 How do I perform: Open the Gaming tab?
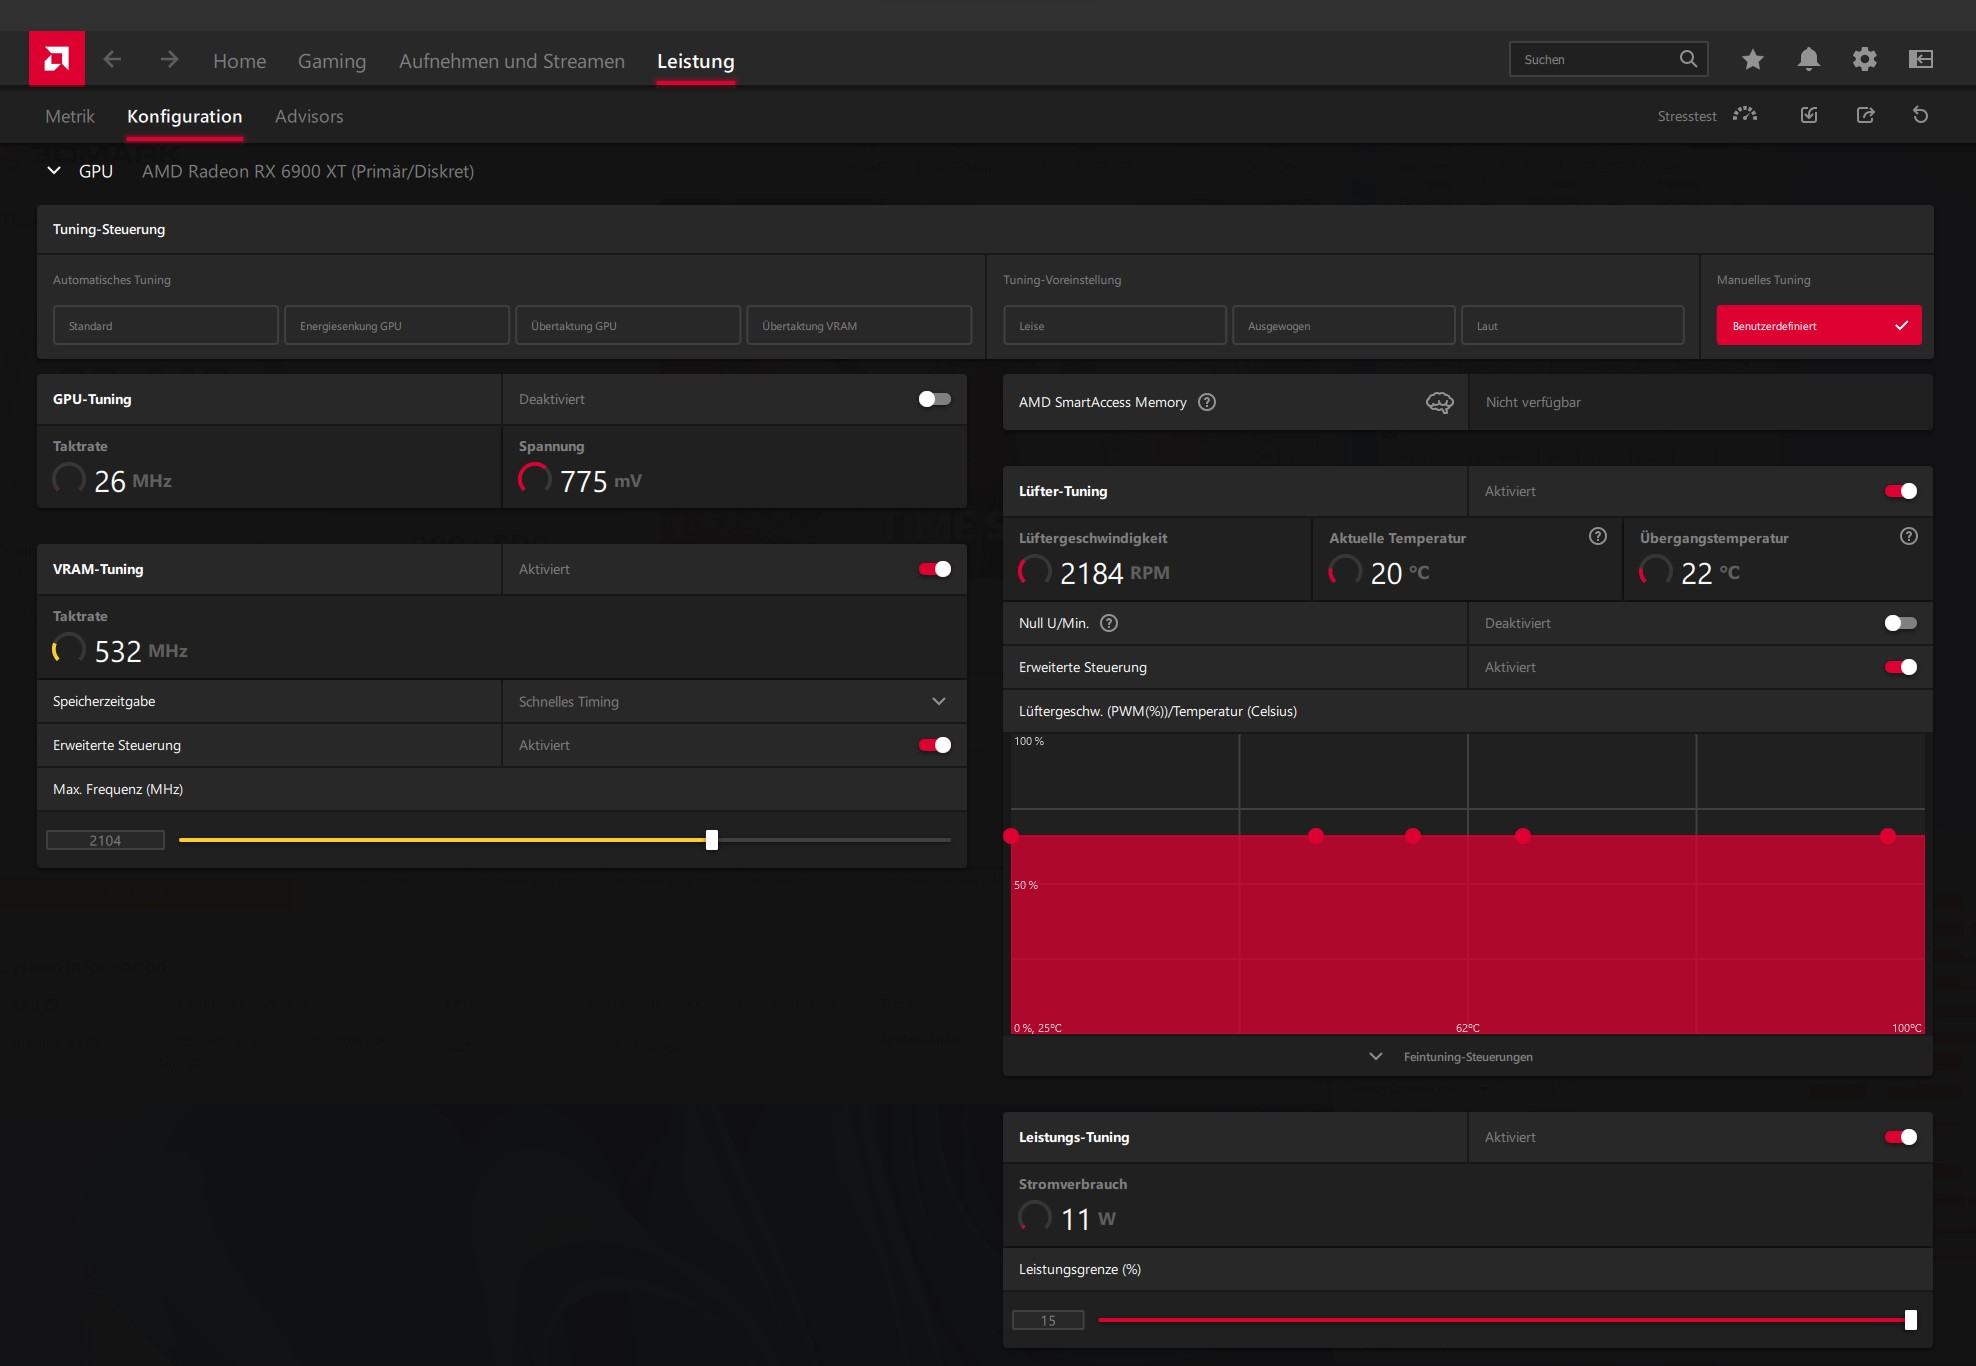(332, 61)
